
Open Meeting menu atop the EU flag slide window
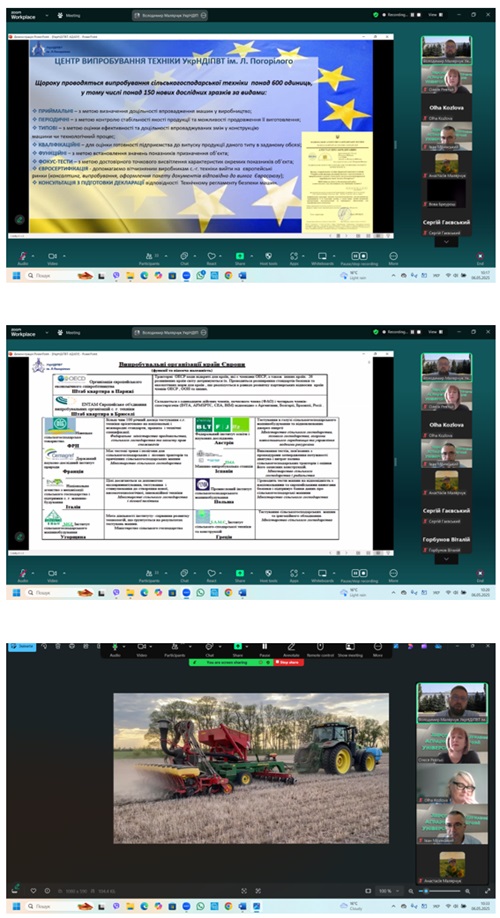coord(69,15)
